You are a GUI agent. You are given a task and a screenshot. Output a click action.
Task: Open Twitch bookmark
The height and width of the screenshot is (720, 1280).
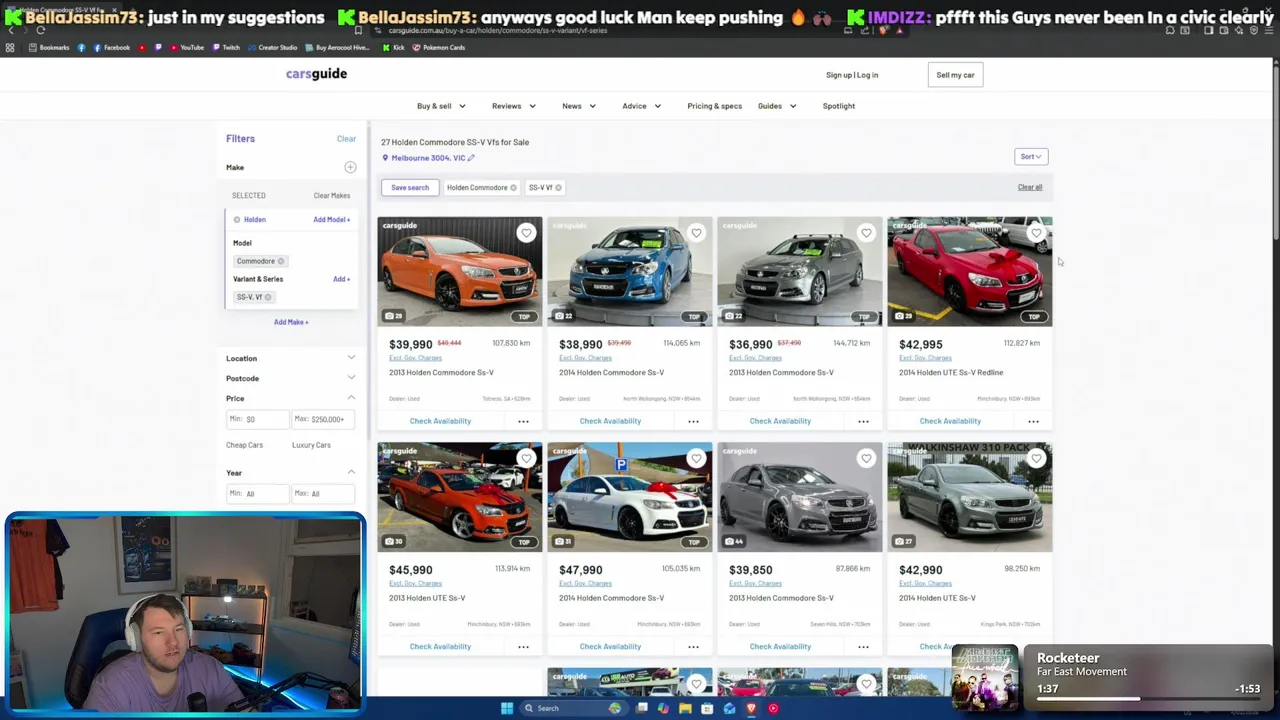coord(226,47)
